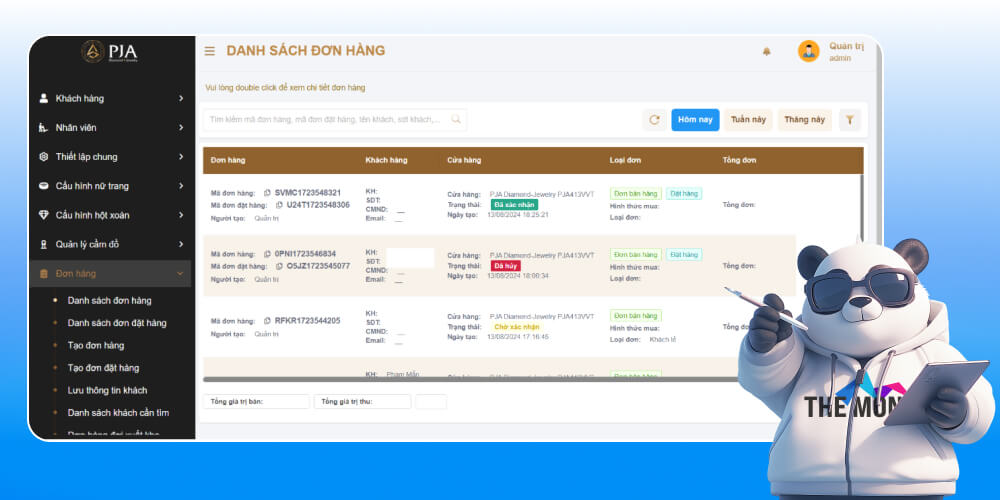The height and width of the screenshot is (500, 1000).
Task: Click the hamburger menu icon
Action: click(209, 51)
